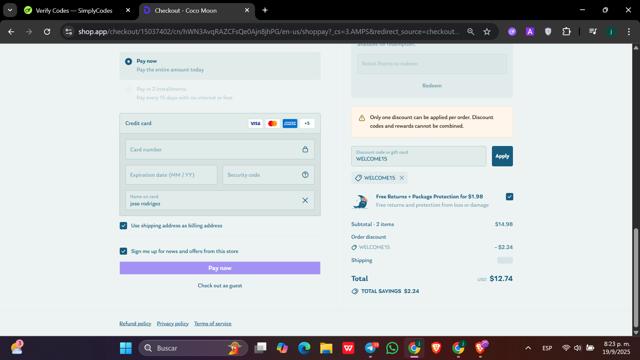The image size is (640, 360).
Task: Focus the Security code field
Action: (268, 175)
